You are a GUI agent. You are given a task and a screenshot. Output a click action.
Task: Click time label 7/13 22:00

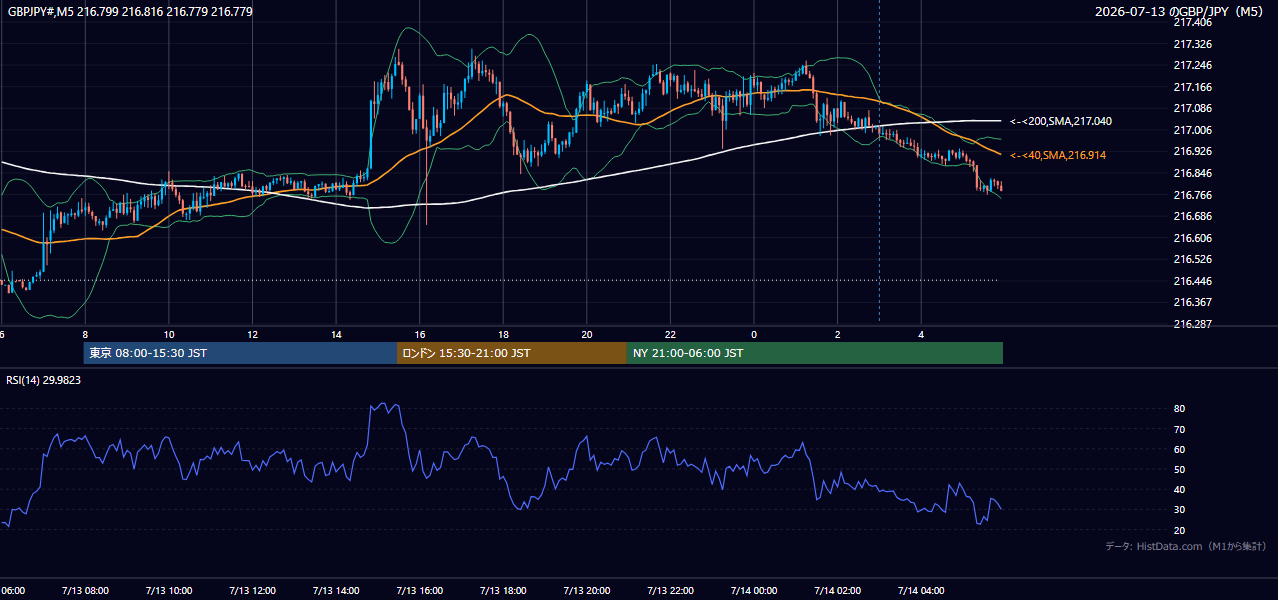coord(670,590)
